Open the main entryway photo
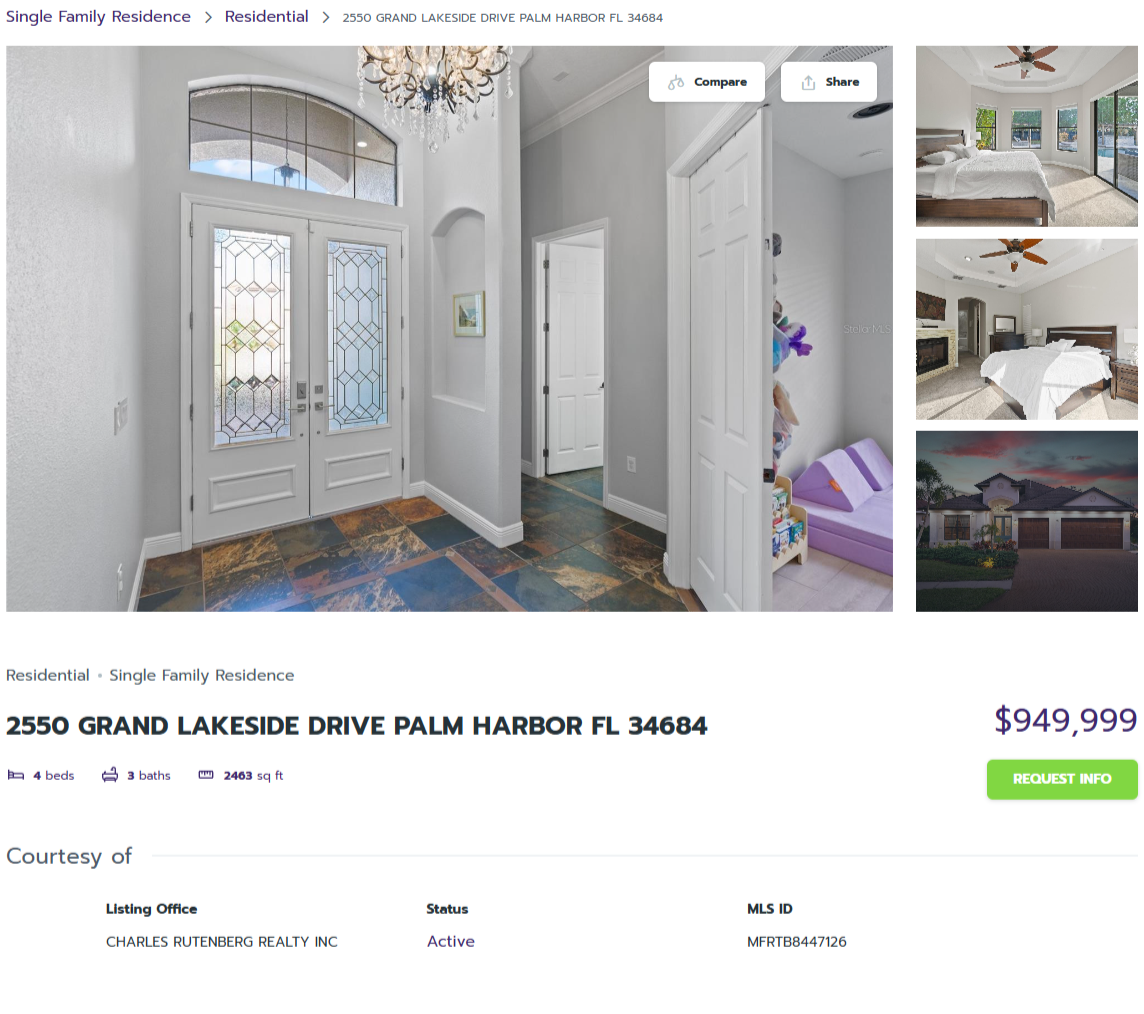Image resolution: width=1144 pixels, height=1014 pixels. pos(449,328)
